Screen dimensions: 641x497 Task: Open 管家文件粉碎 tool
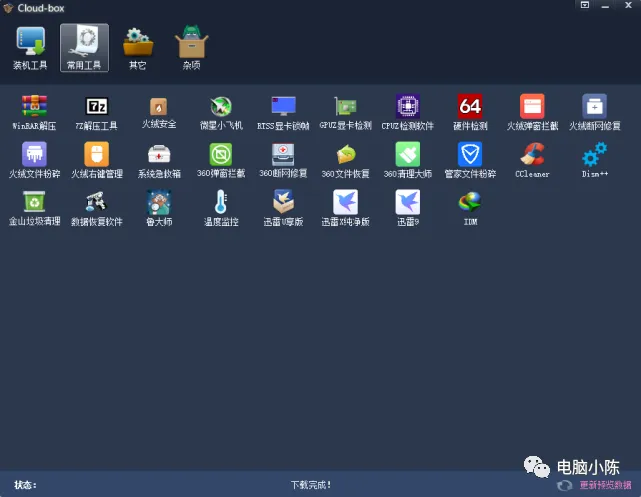tap(470, 160)
